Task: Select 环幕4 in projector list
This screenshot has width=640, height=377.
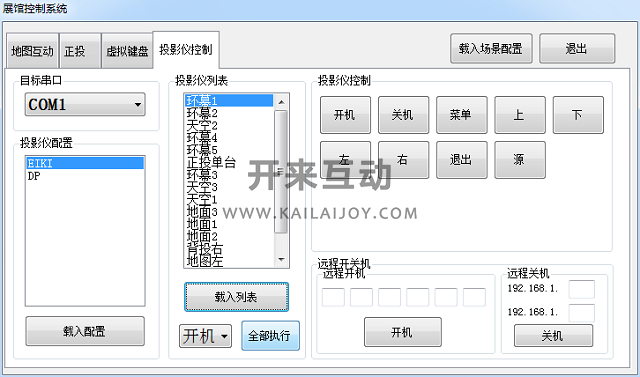Action: coord(229,137)
